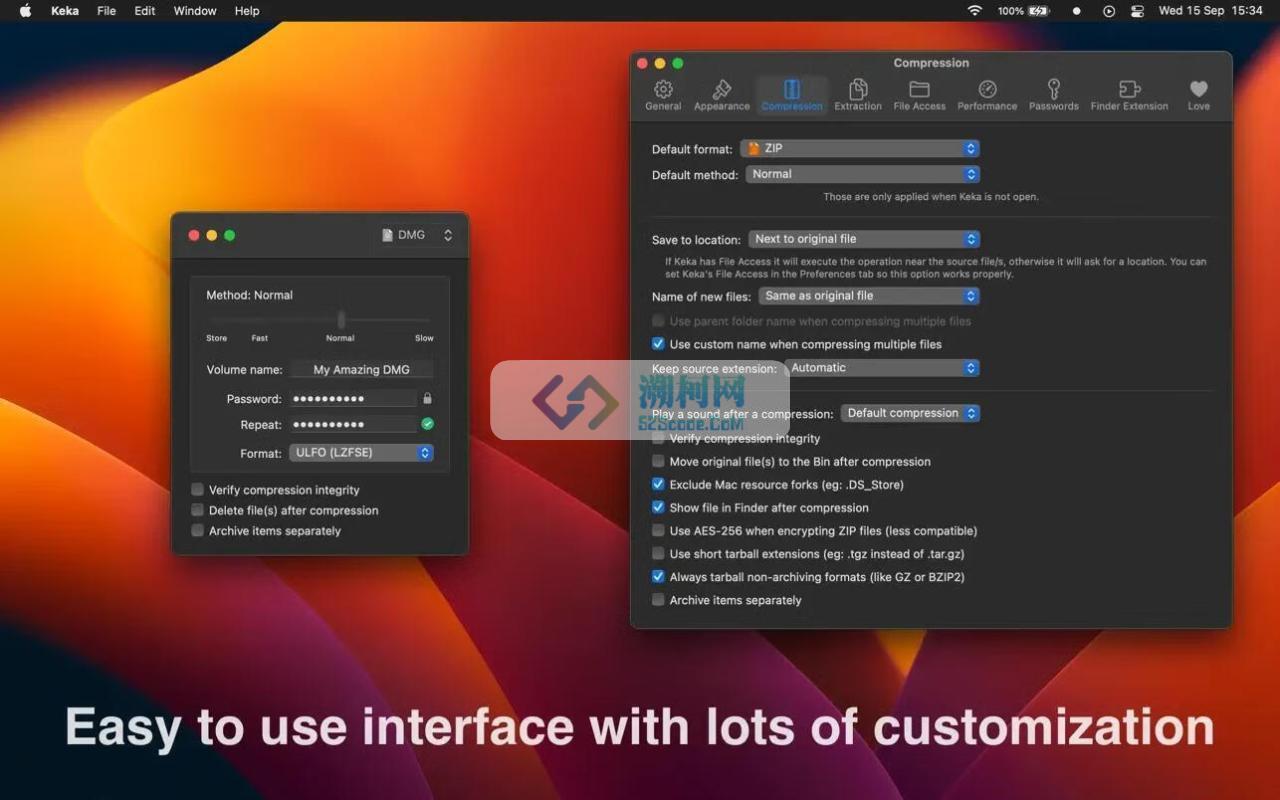Click the play circle menu bar icon

tap(1108, 11)
